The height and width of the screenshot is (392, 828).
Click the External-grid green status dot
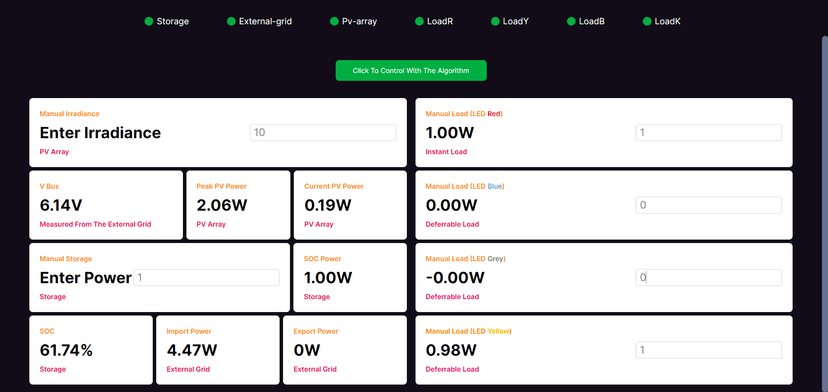(x=231, y=22)
